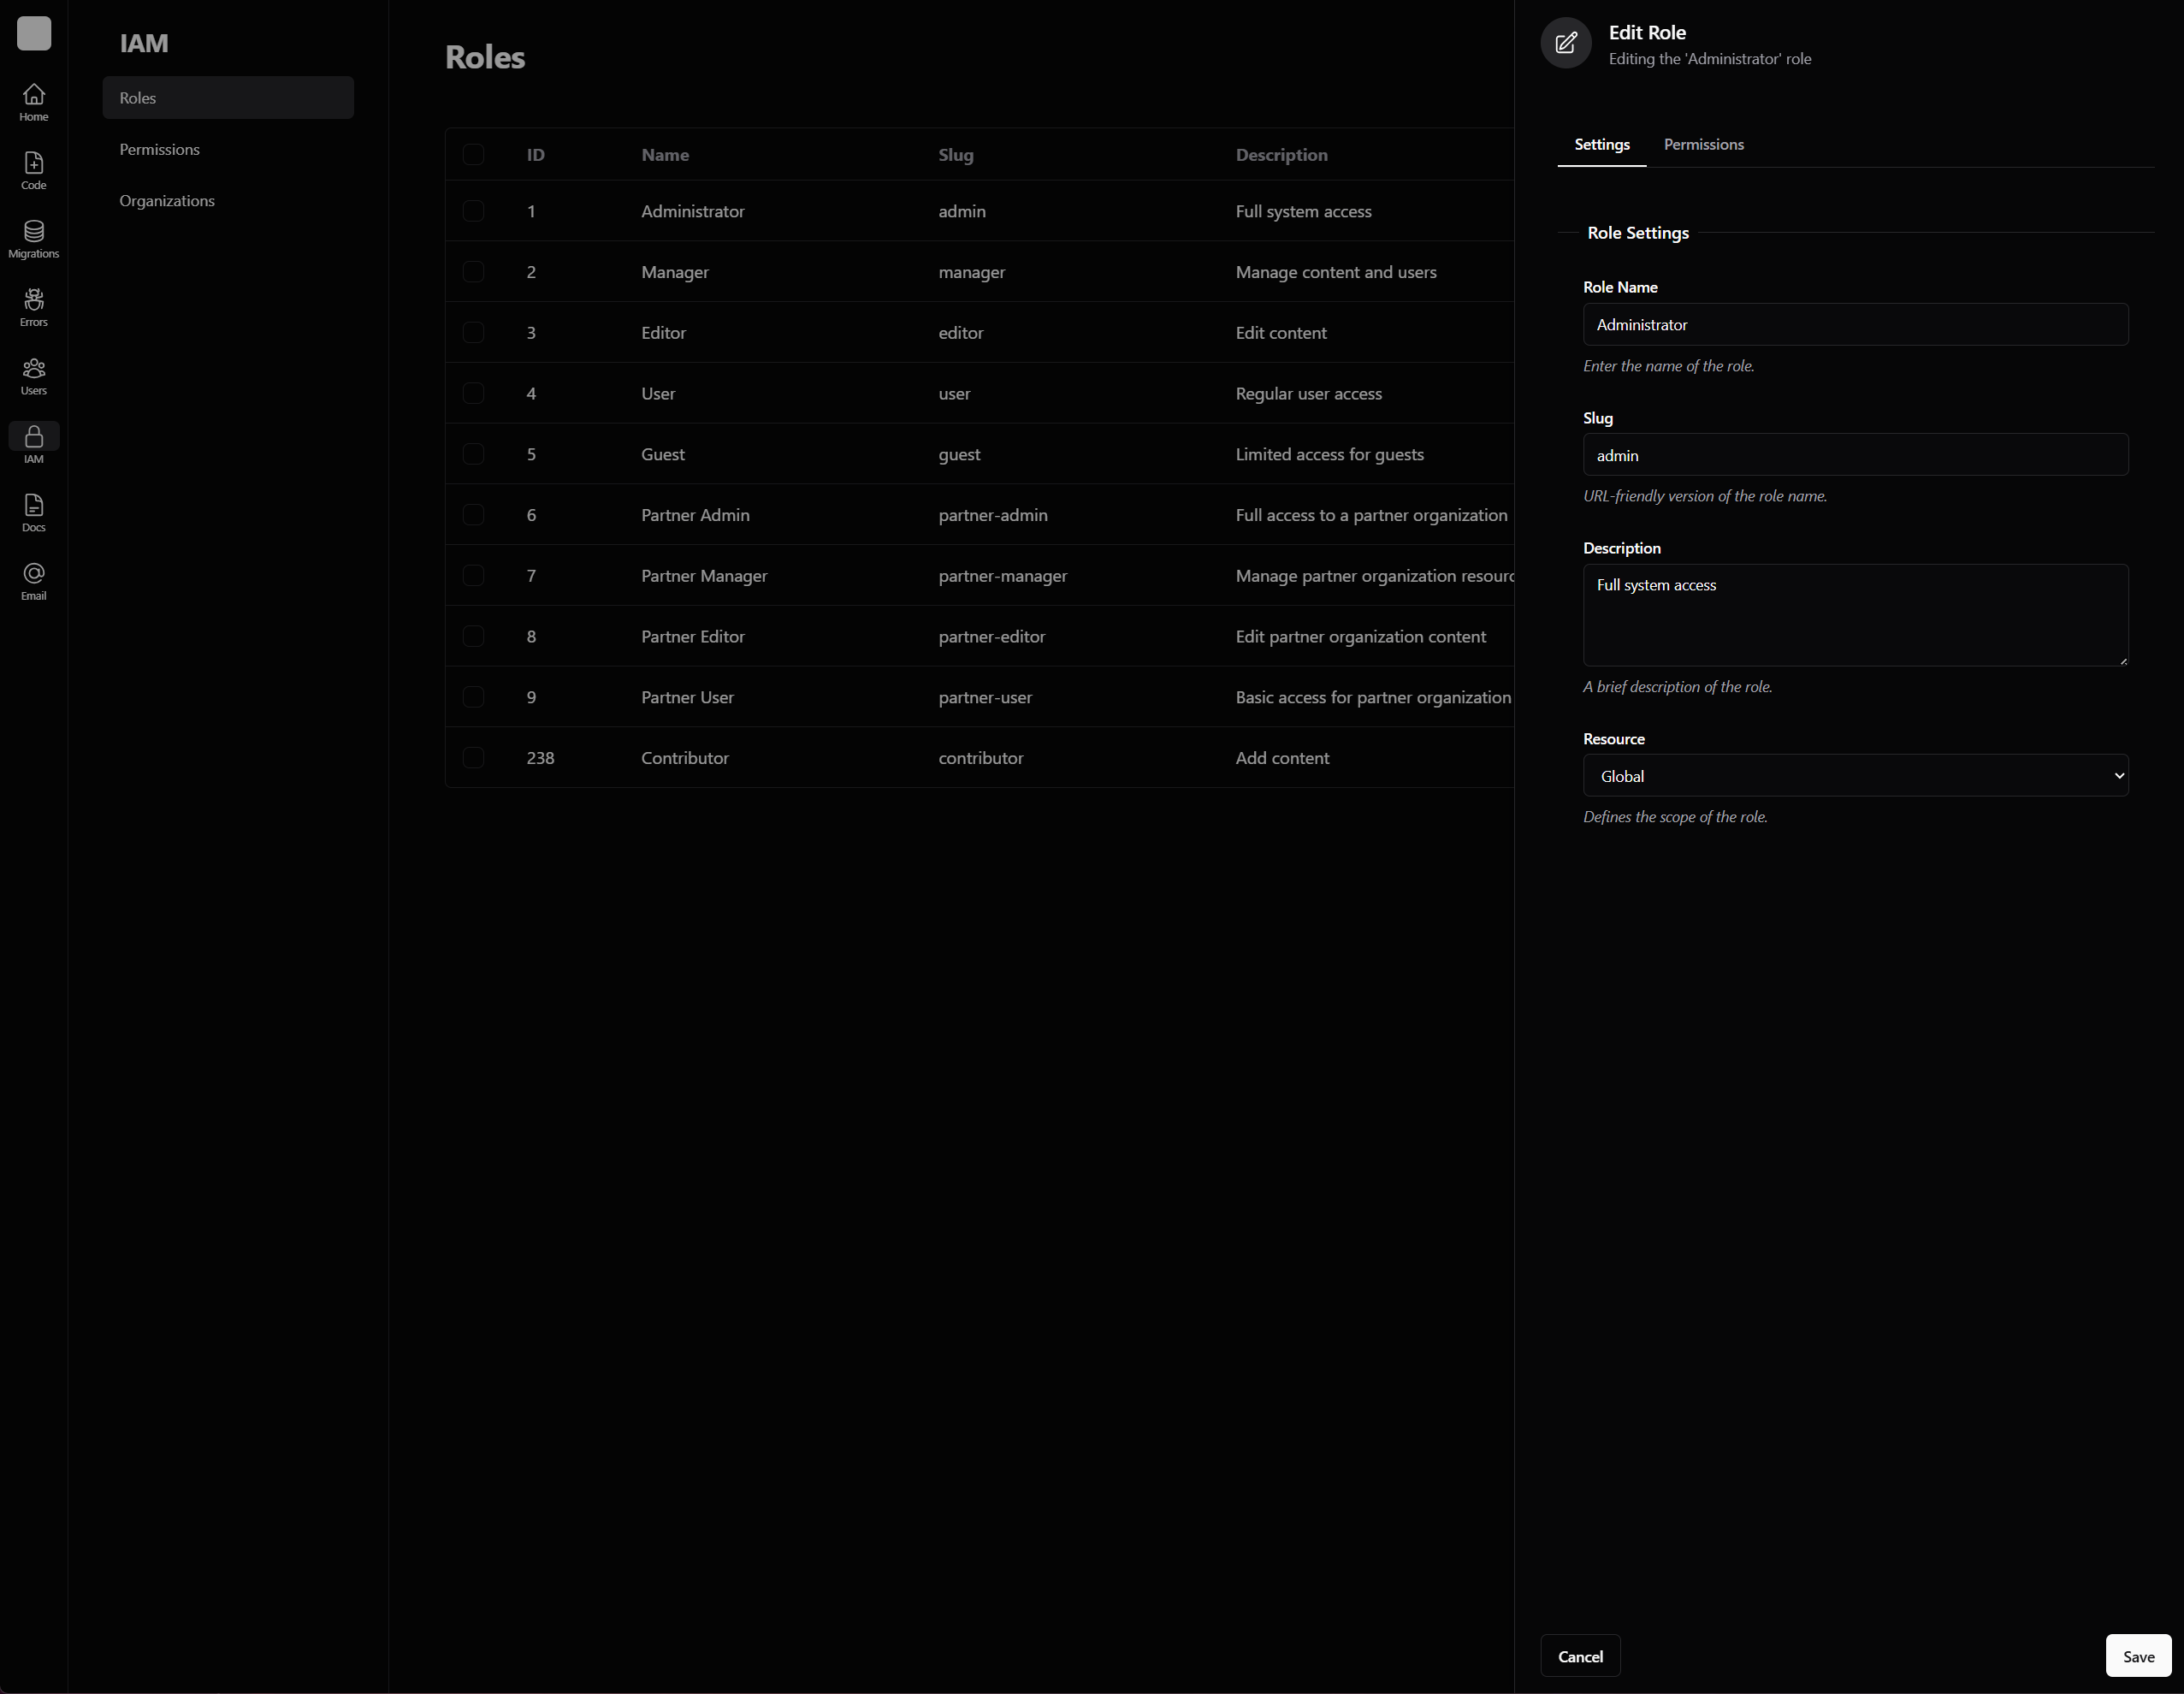The height and width of the screenshot is (1694, 2184).
Task: Expand the Resource dropdown showing Global
Action: coord(1855,776)
